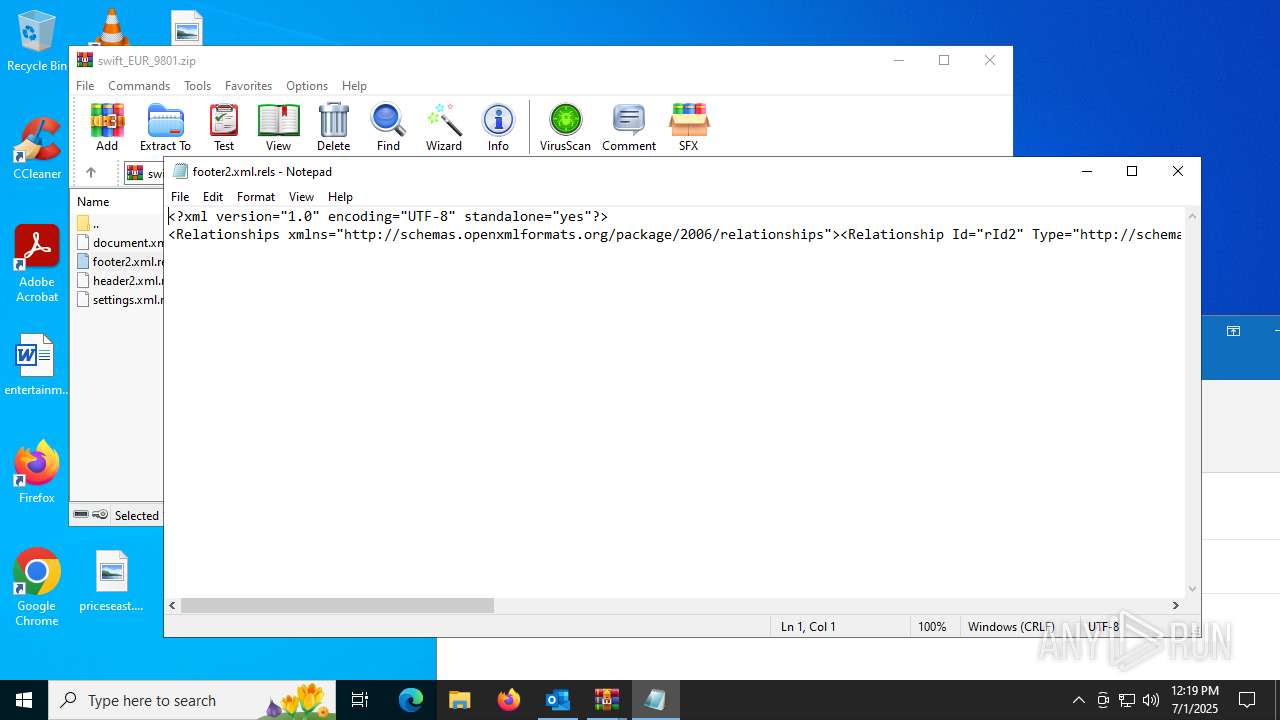
Task: Select document.xml file in WinRAR list
Action: [119, 242]
